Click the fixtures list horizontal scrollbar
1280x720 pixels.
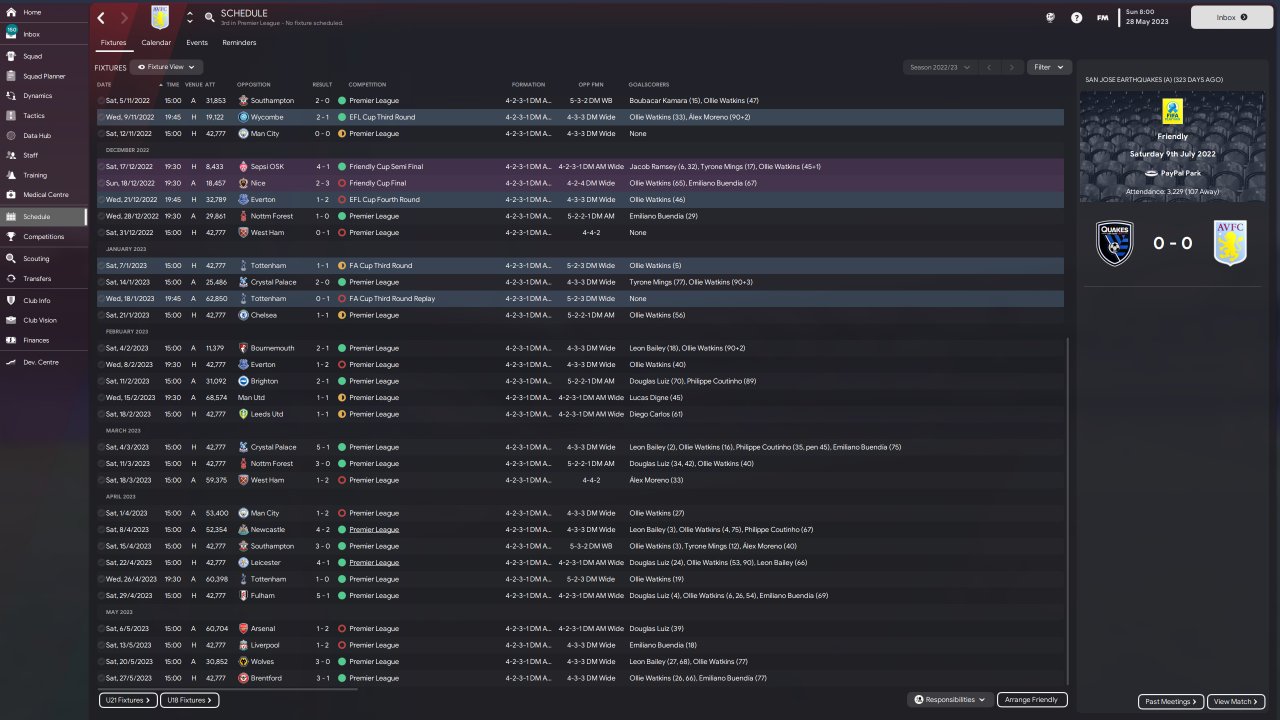227,688
